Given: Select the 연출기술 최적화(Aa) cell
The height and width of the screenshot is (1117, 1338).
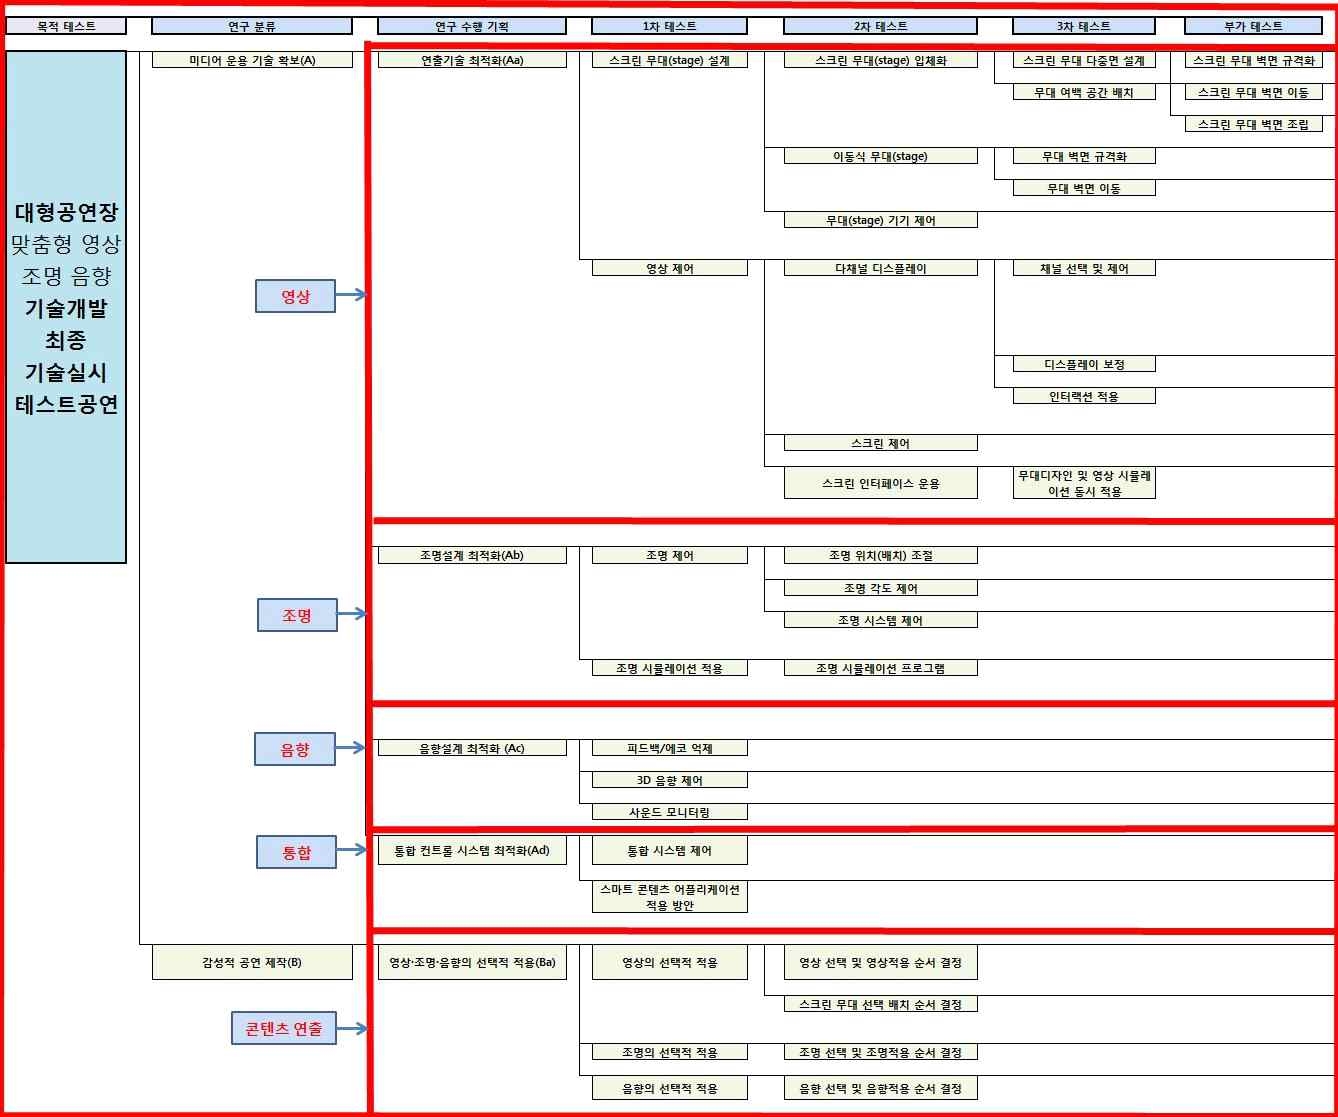Looking at the screenshot, I should coord(472,60).
